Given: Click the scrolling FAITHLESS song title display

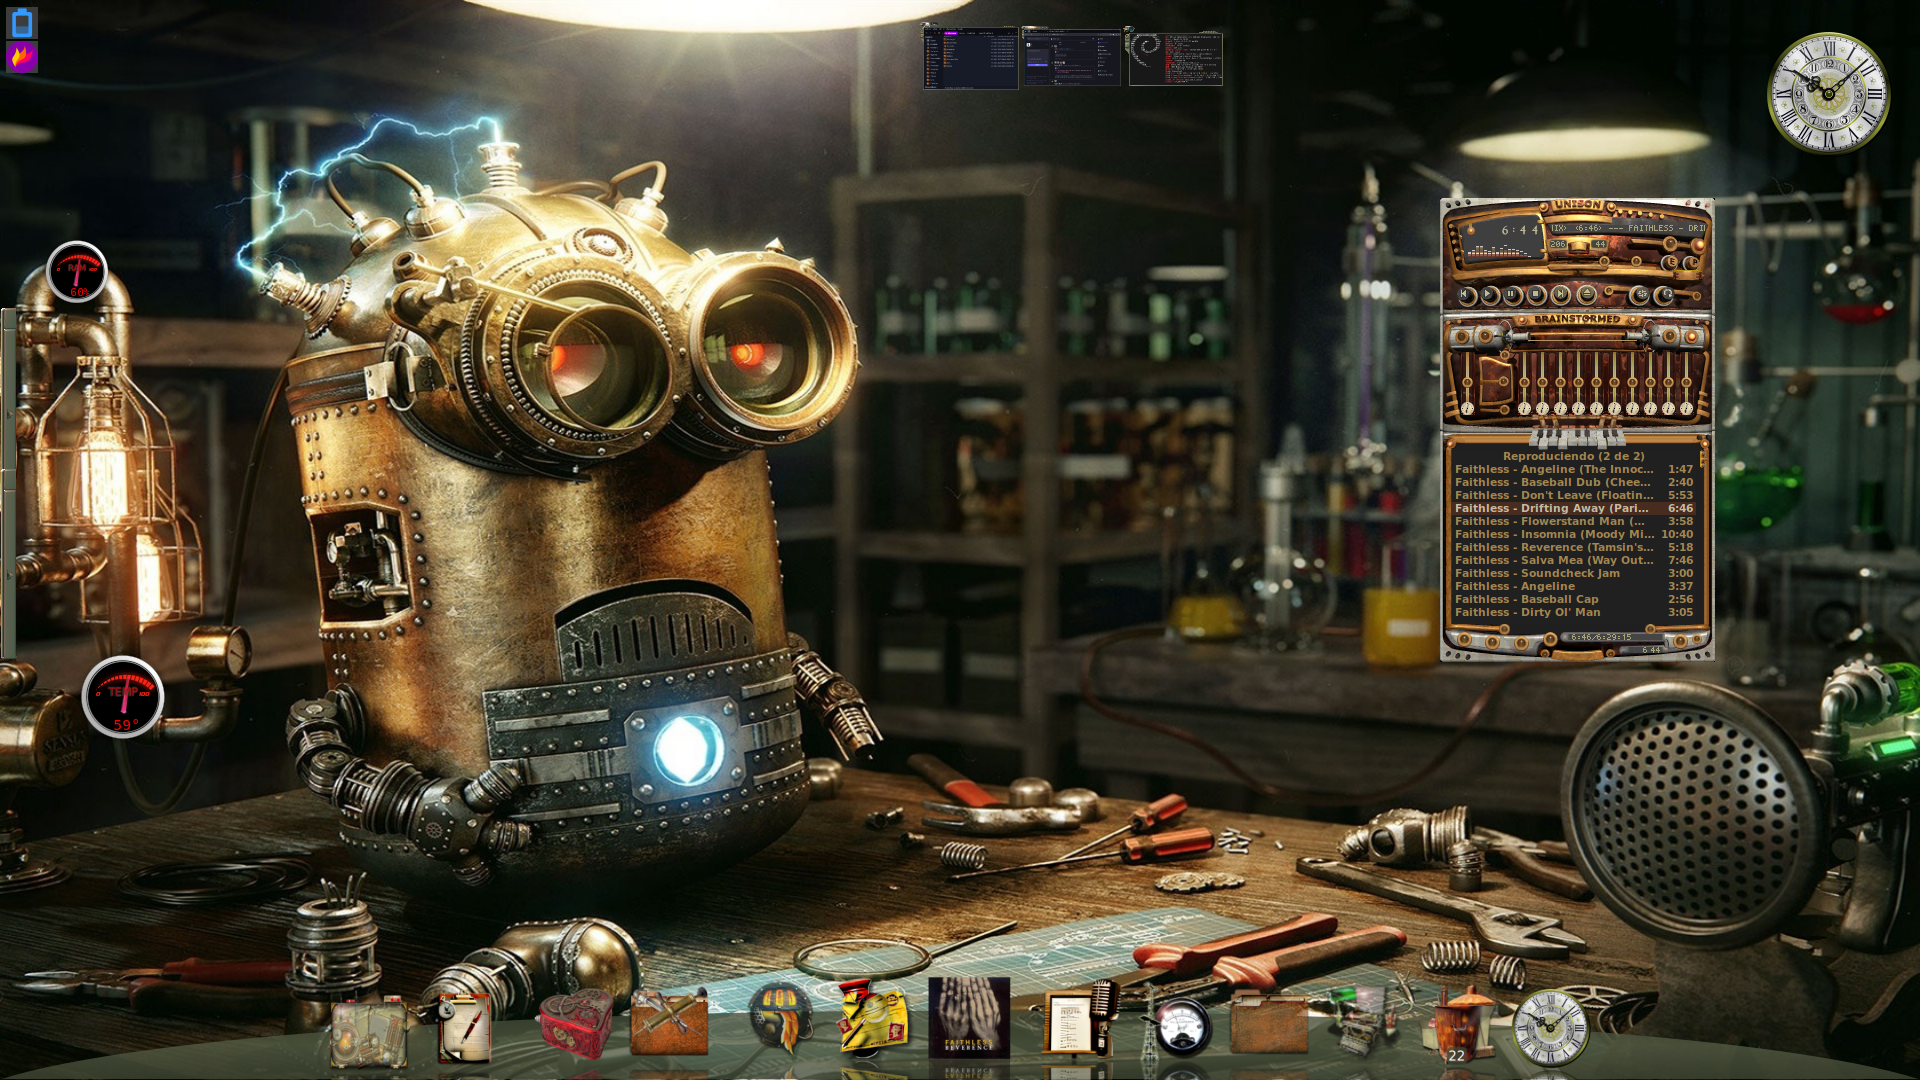Looking at the screenshot, I should click(x=1628, y=228).
